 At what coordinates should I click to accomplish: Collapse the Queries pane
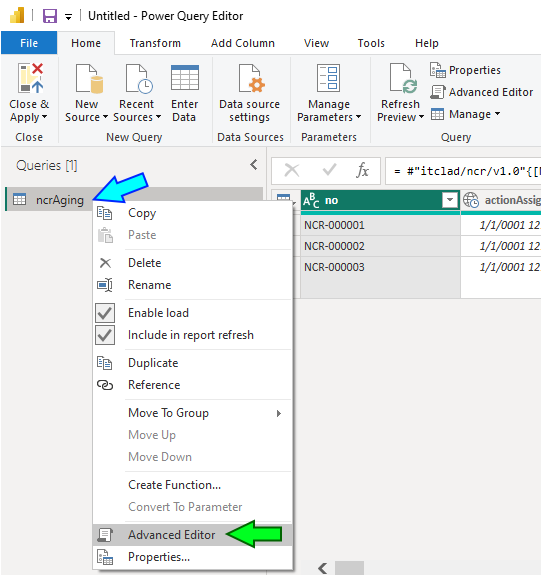(254, 165)
